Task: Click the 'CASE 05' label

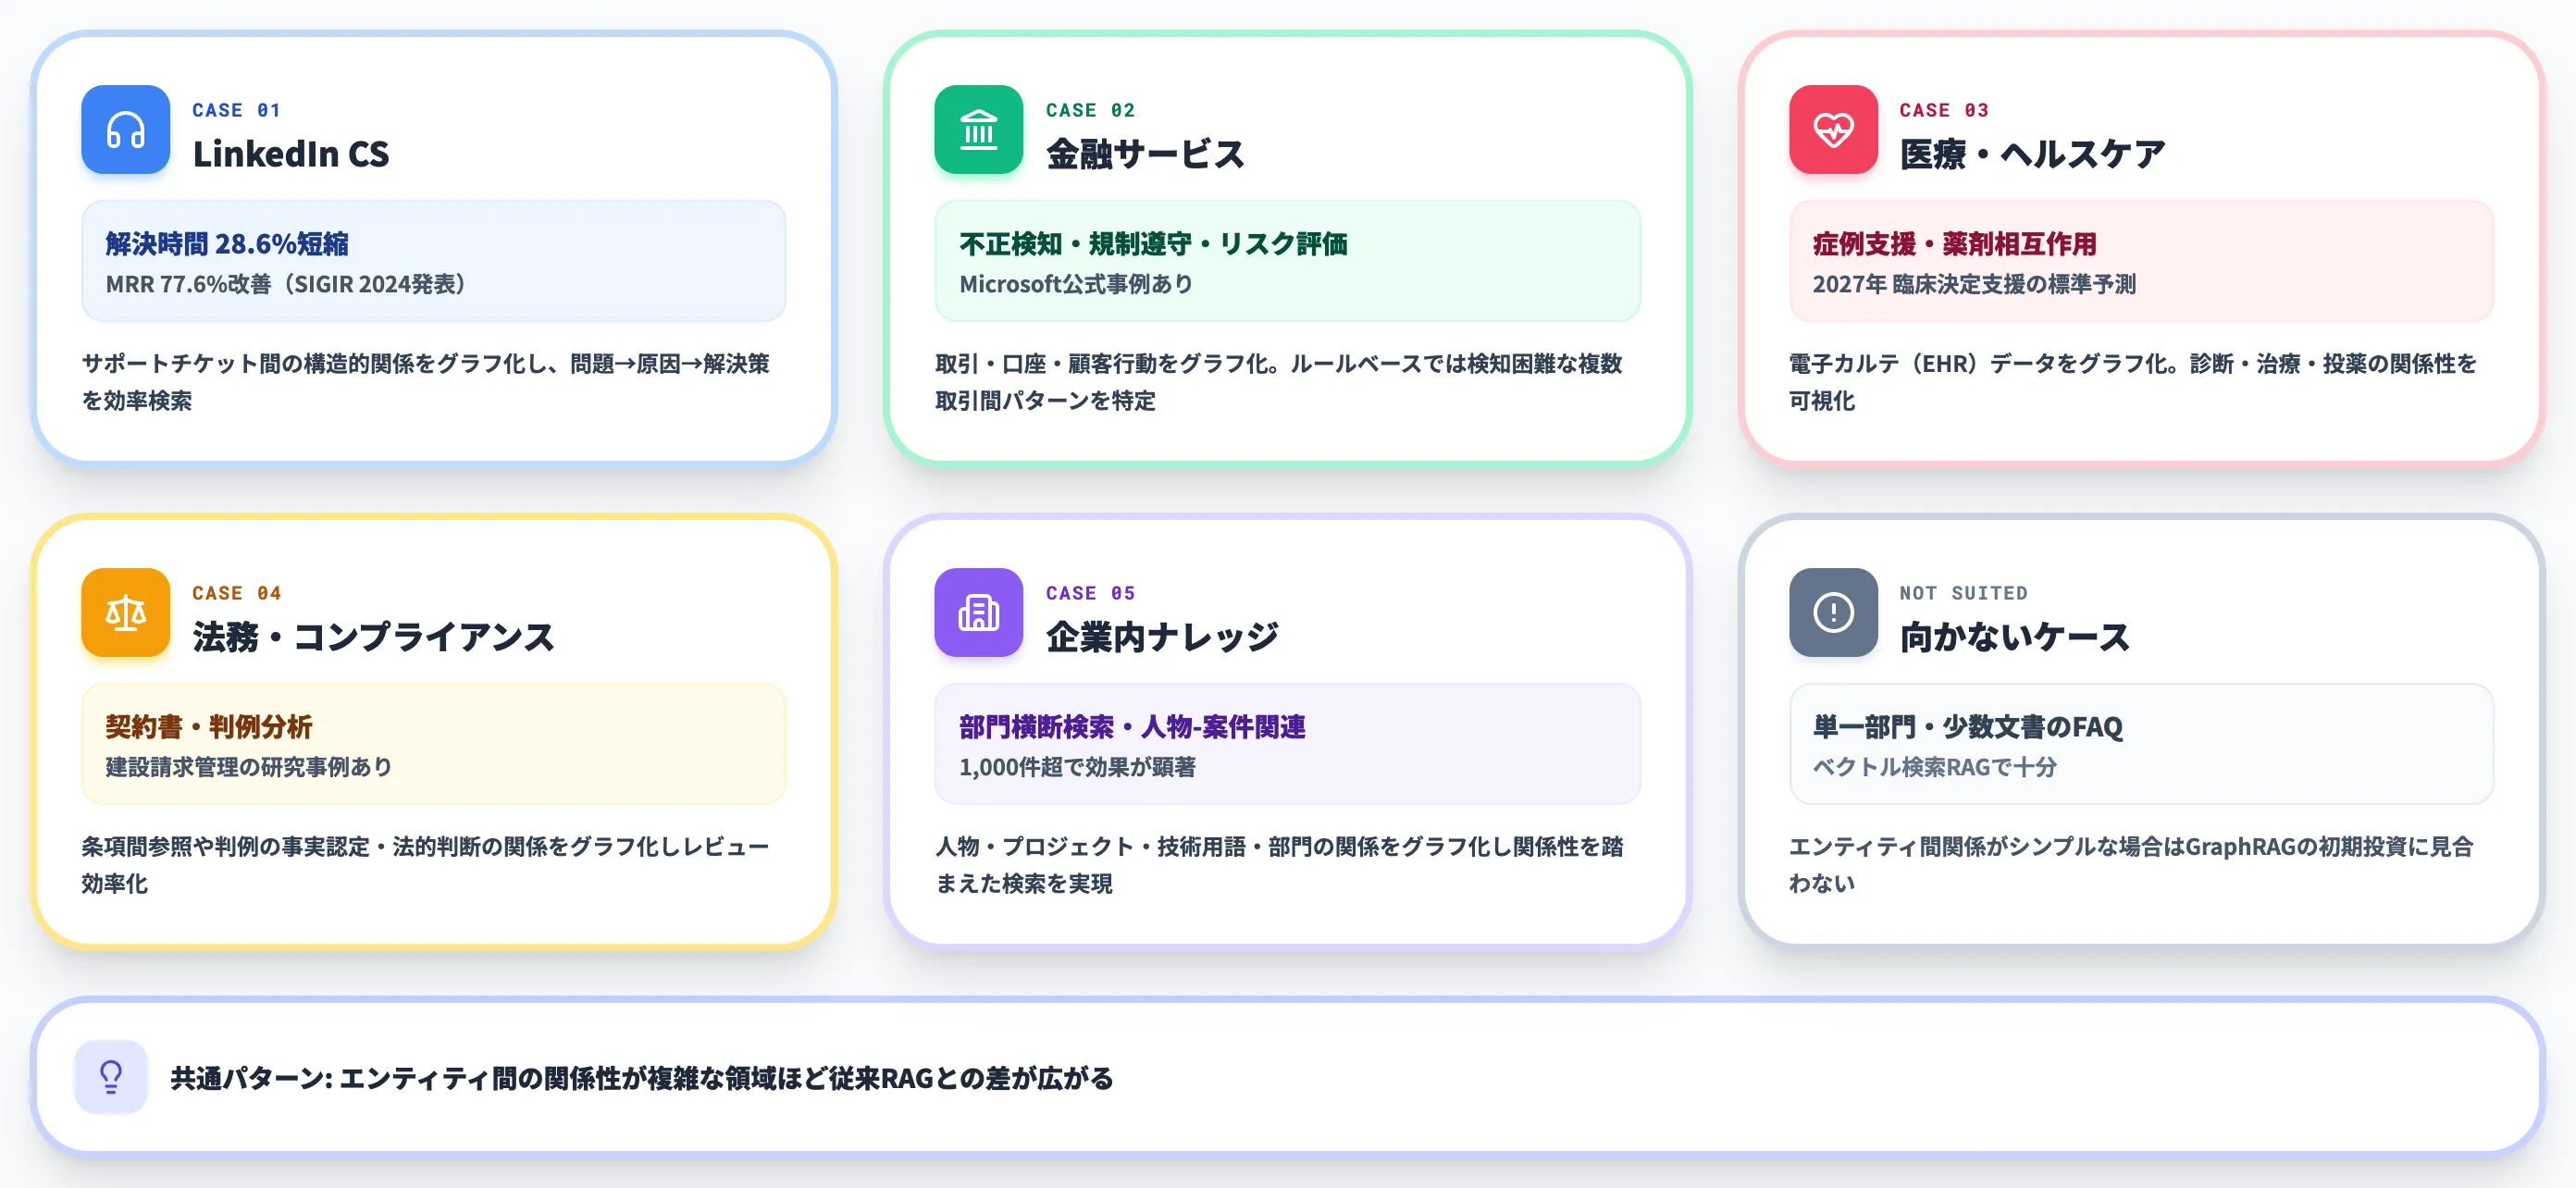Action: (x=1090, y=593)
